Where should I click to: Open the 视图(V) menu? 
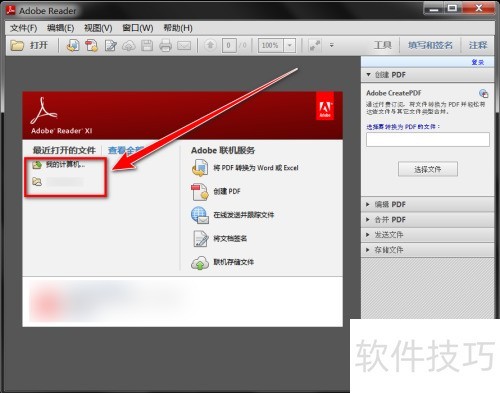98,28
